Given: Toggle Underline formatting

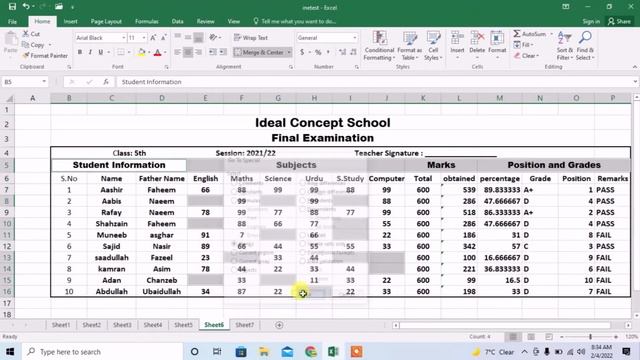Looking at the screenshot, I should 100,52.
